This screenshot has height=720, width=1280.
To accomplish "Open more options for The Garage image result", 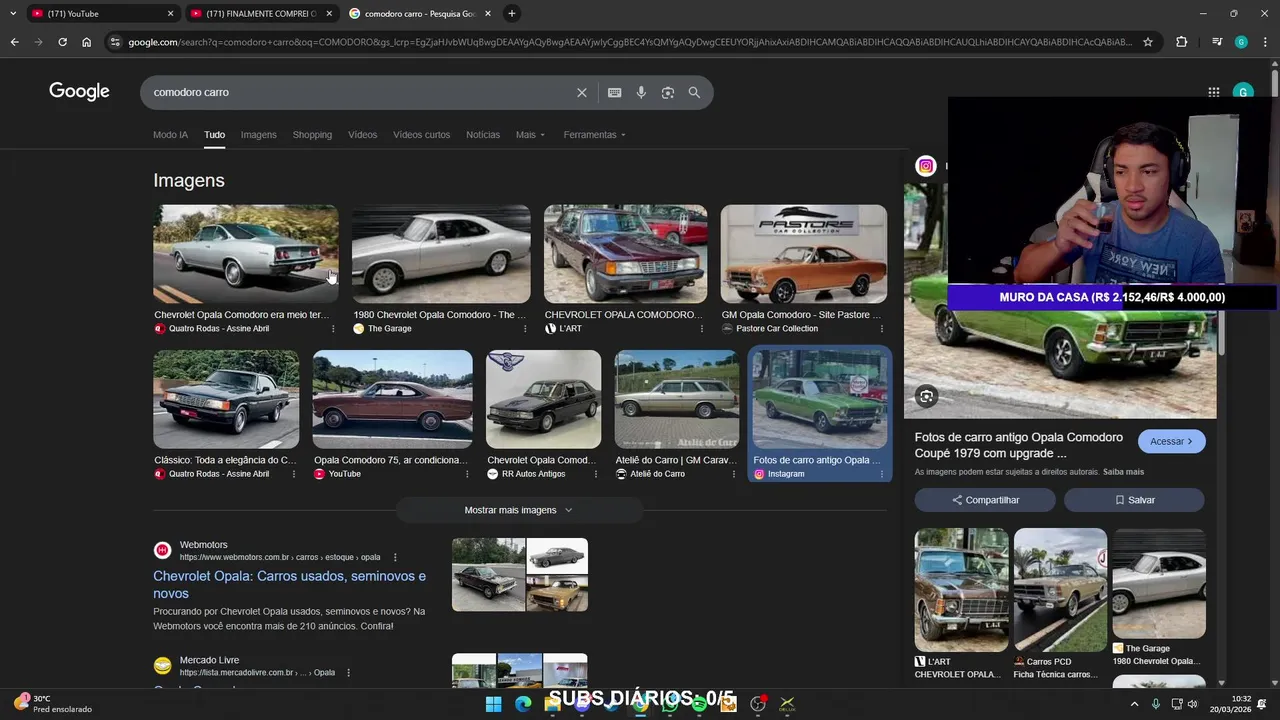I will tap(525, 329).
